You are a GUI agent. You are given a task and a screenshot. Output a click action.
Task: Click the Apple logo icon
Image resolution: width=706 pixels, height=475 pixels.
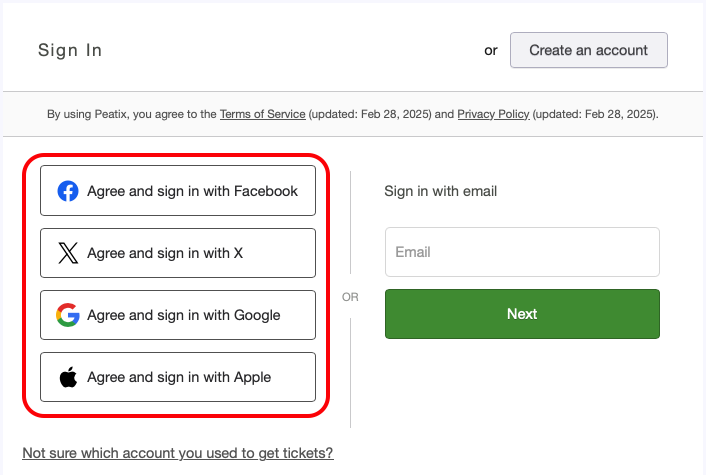(x=68, y=377)
